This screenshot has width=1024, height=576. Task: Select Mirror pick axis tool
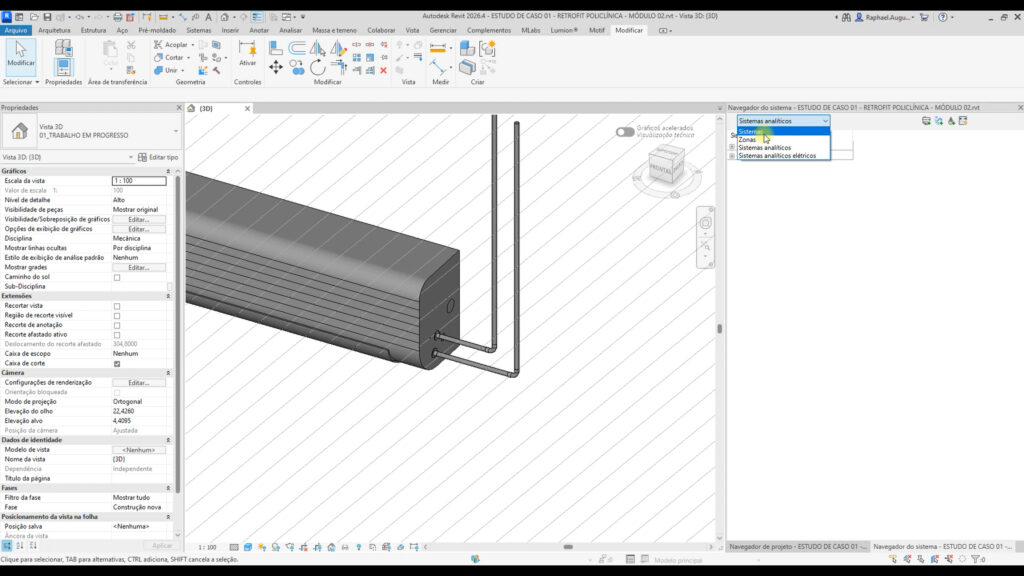pyautogui.click(x=317, y=47)
